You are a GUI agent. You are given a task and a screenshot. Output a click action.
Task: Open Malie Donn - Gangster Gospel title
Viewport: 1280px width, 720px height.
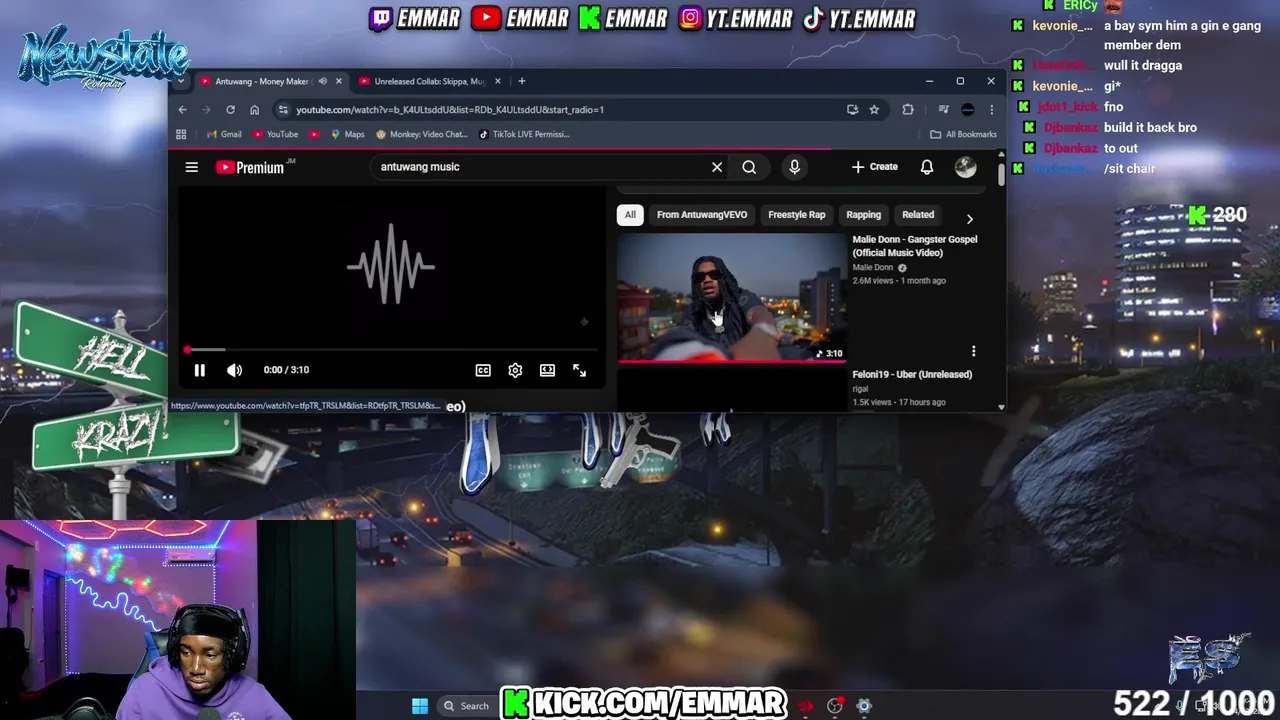pyautogui.click(x=915, y=246)
